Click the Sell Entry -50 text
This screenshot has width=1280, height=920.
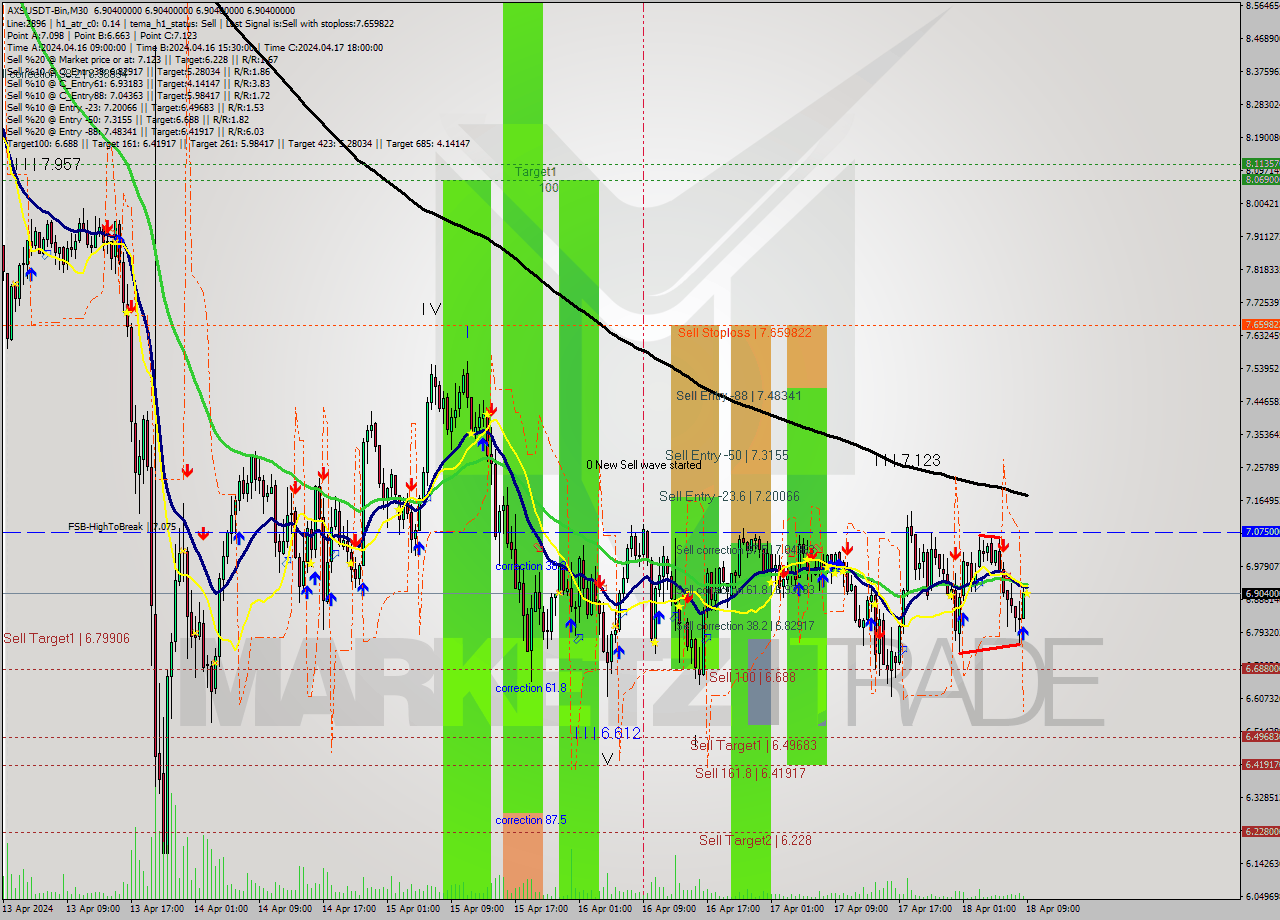pyautogui.click(x=727, y=456)
